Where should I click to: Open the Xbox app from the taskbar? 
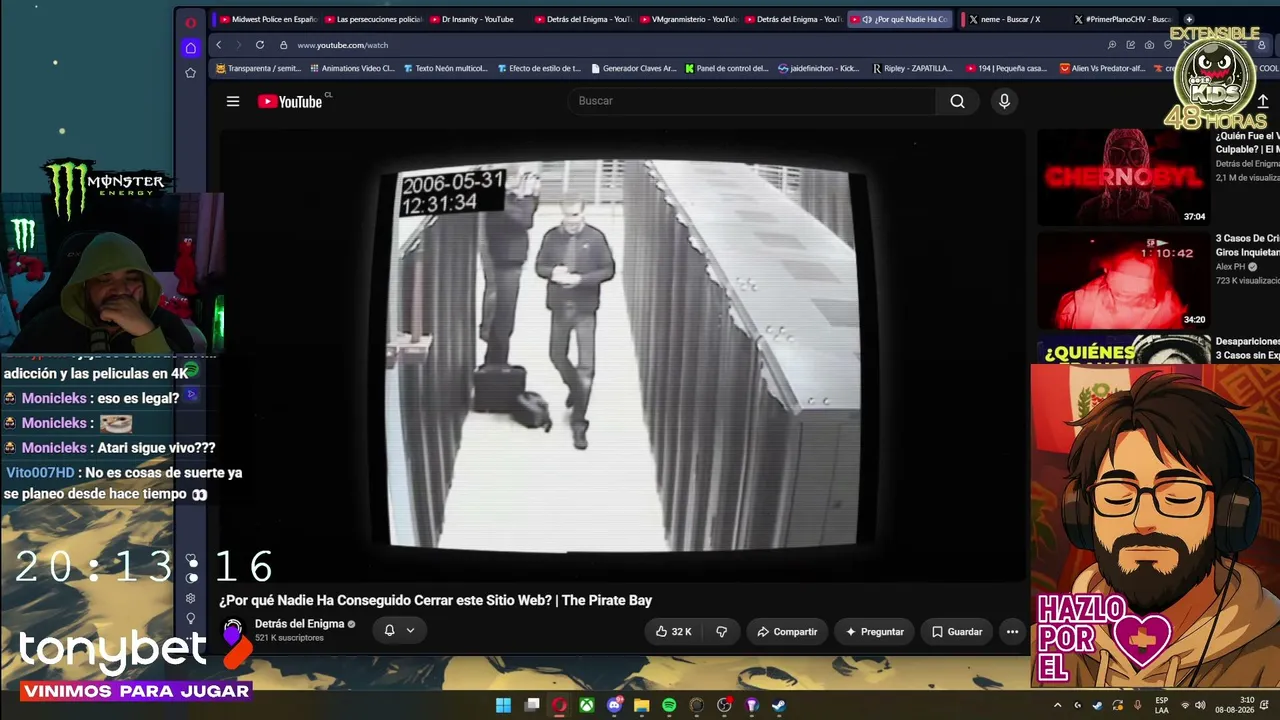(x=587, y=705)
